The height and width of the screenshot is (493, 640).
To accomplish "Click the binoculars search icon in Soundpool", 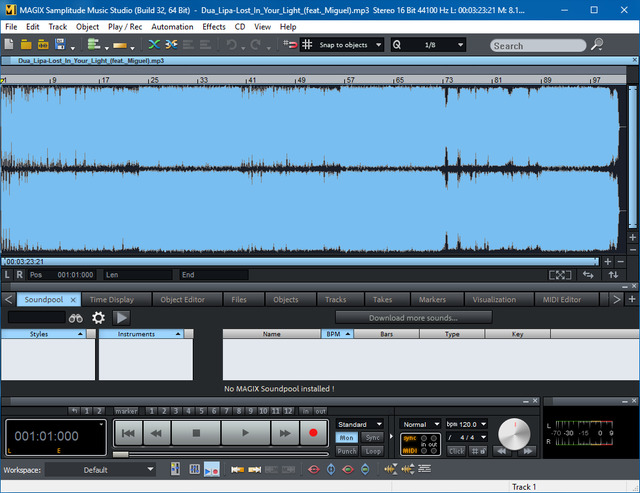I will [76, 317].
